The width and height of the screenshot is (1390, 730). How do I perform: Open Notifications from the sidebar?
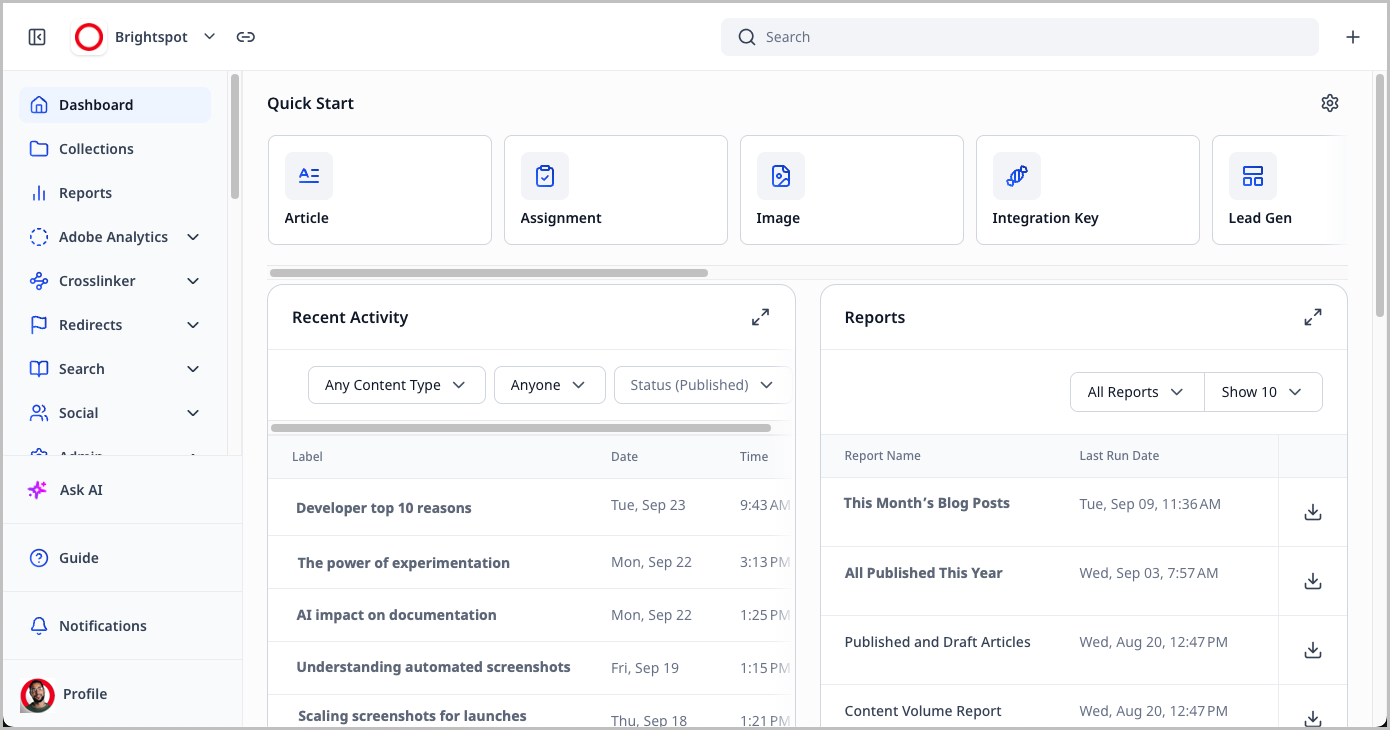click(x=102, y=626)
